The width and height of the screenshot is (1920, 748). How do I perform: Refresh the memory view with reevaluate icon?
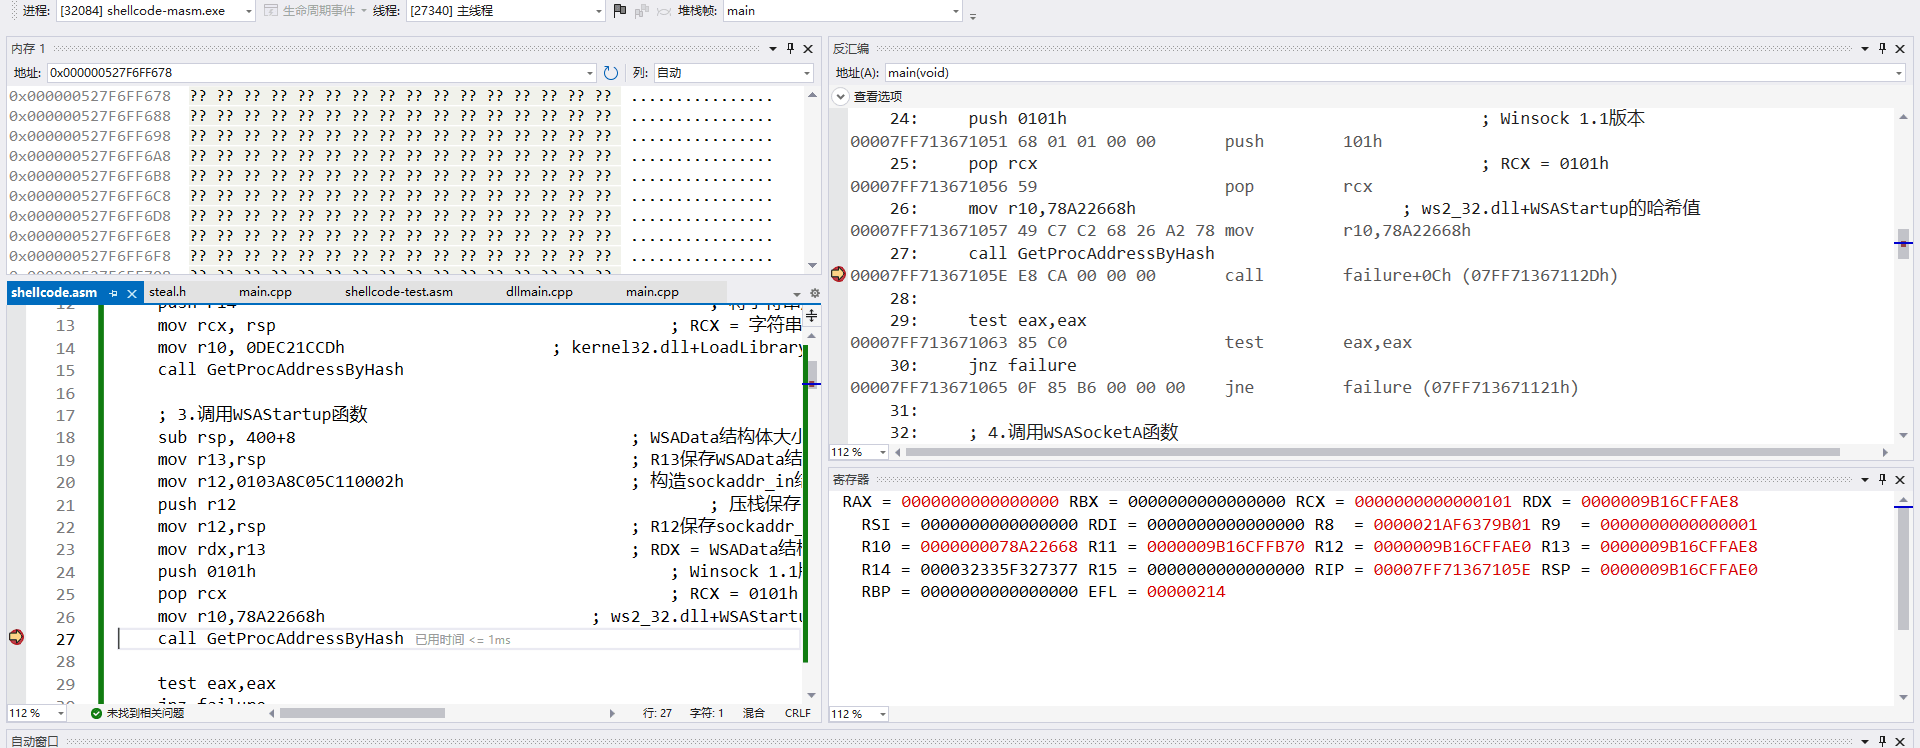pos(611,73)
